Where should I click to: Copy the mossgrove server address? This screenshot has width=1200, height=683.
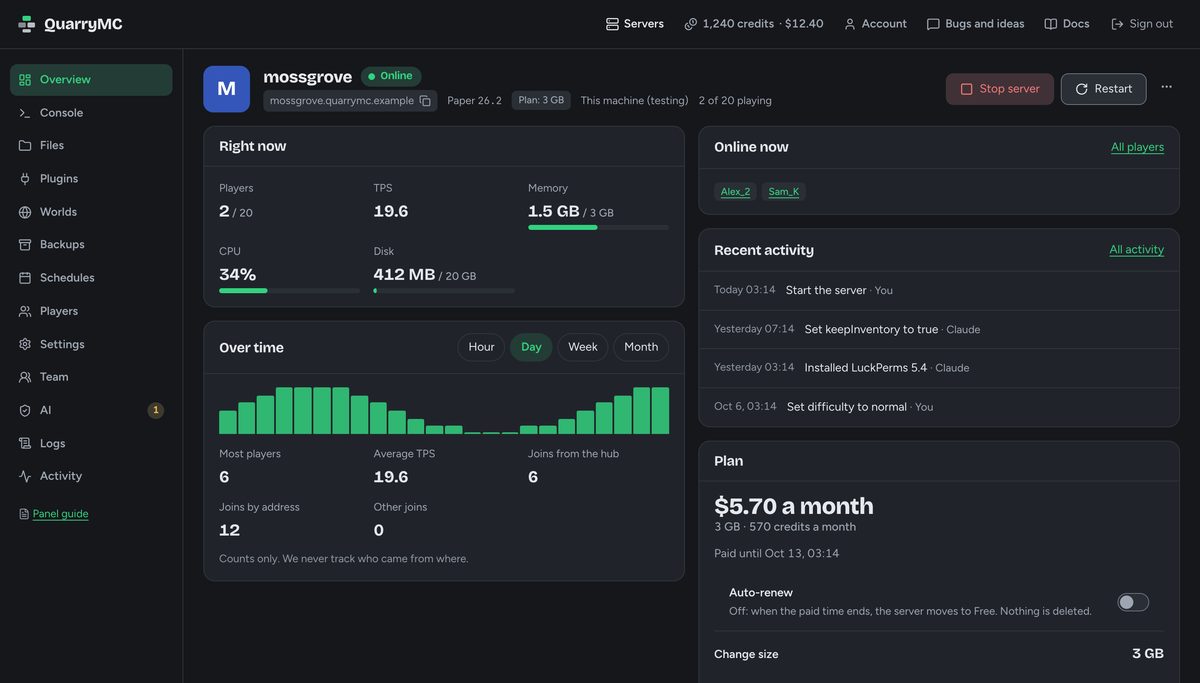tap(425, 101)
